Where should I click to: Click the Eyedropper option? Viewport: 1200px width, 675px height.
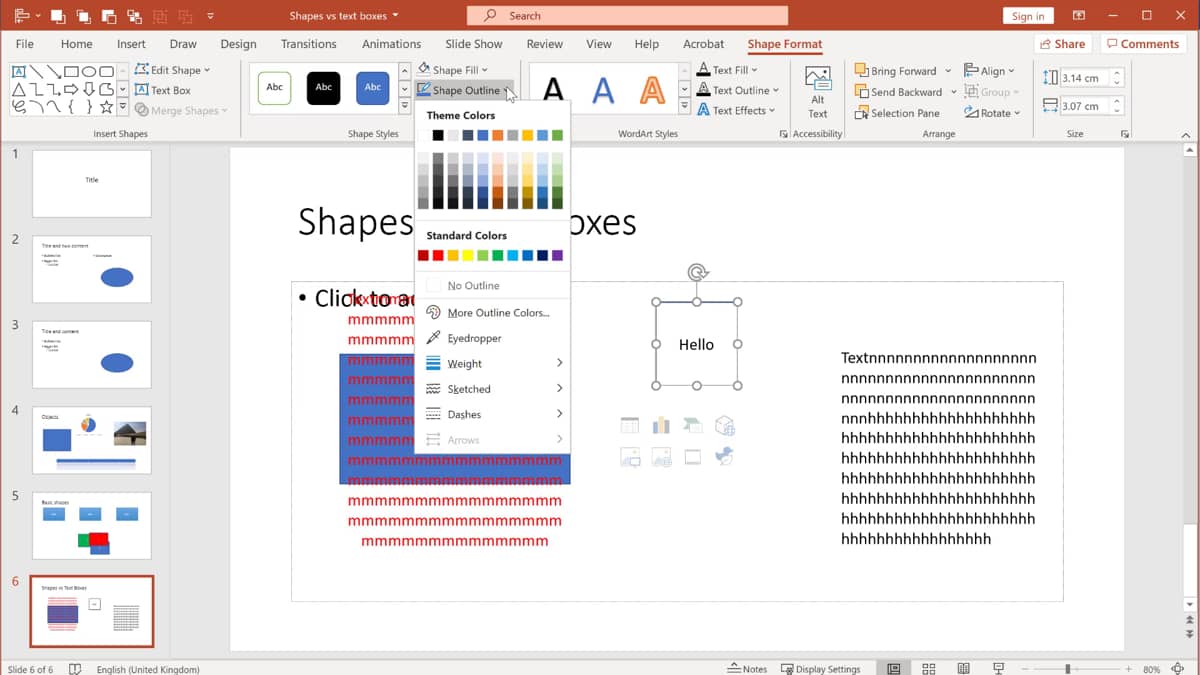(474, 338)
